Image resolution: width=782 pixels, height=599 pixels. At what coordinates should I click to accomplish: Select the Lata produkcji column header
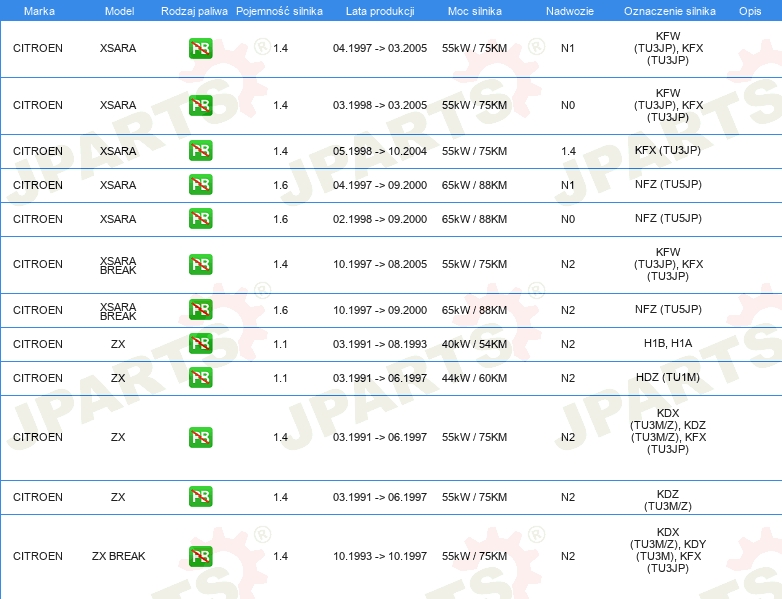380,11
